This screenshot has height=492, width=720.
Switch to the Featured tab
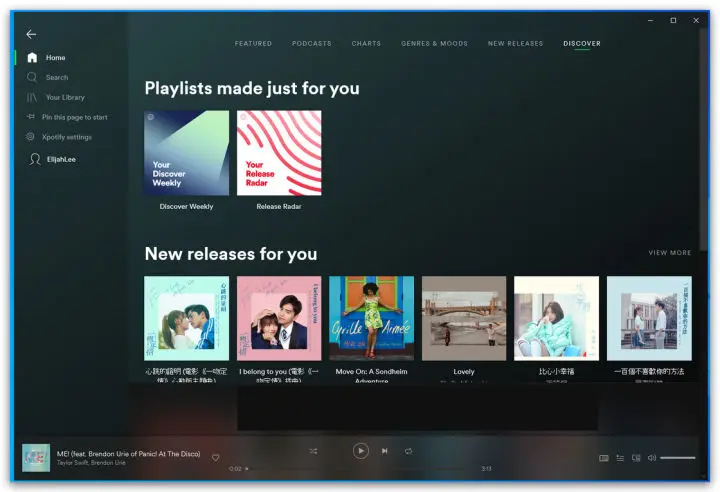point(253,44)
